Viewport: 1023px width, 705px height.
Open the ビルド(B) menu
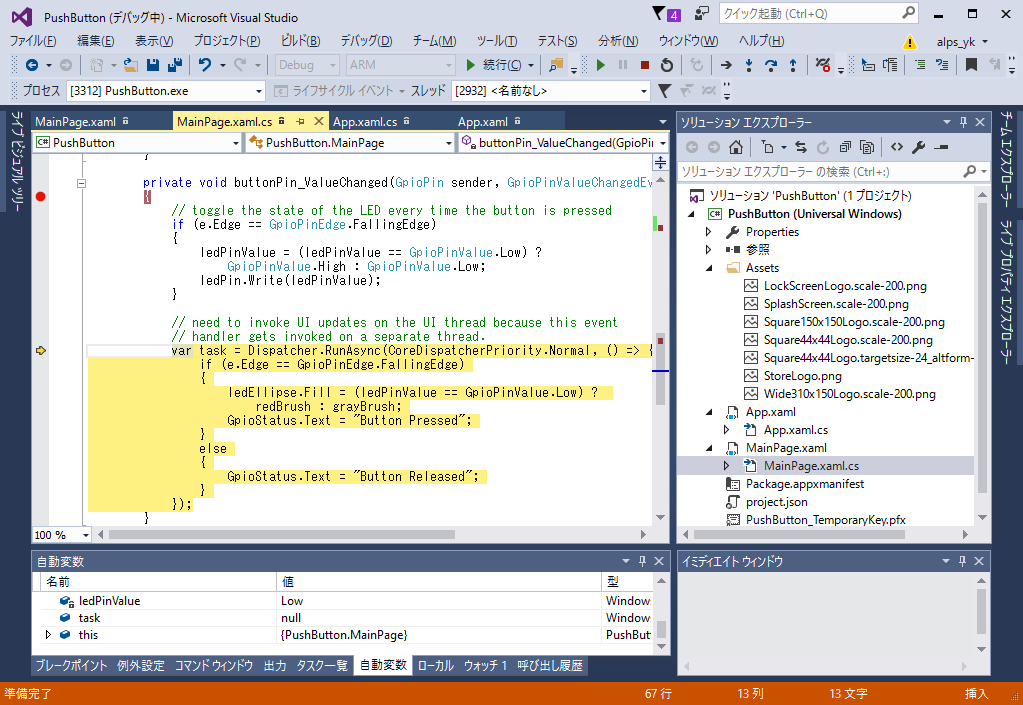300,41
